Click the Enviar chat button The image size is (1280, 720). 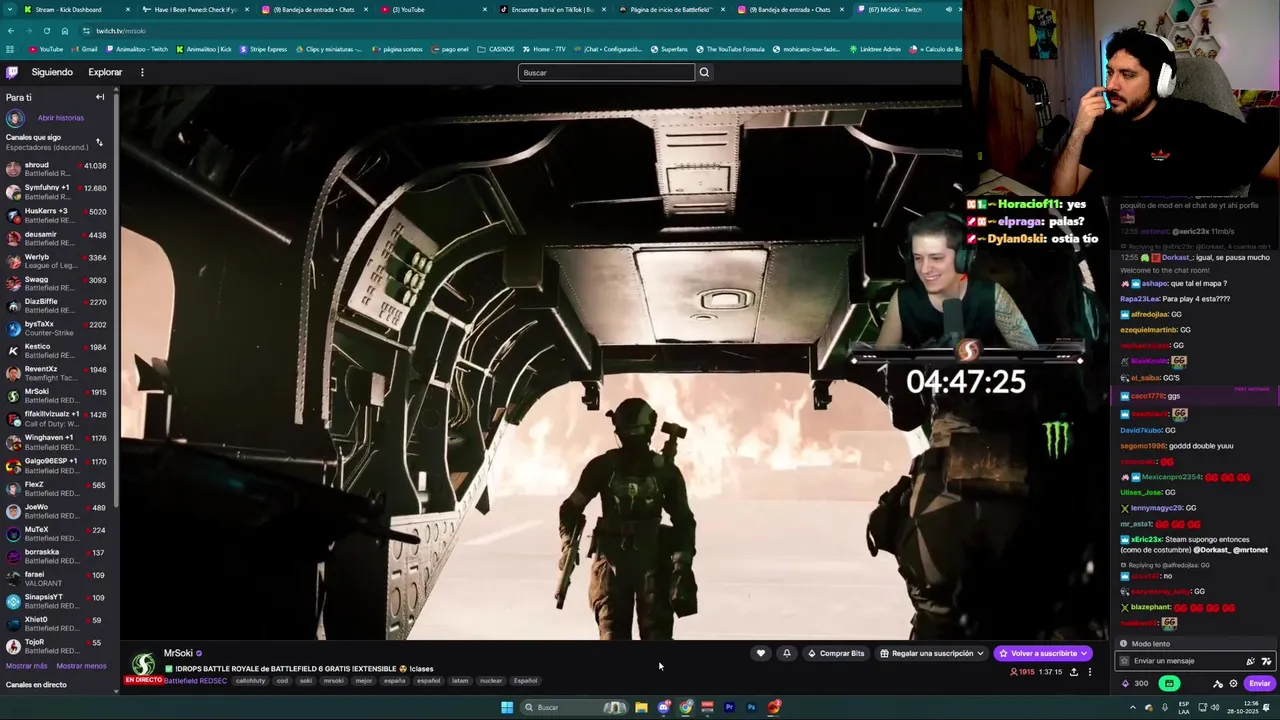tap(1259, 684)
